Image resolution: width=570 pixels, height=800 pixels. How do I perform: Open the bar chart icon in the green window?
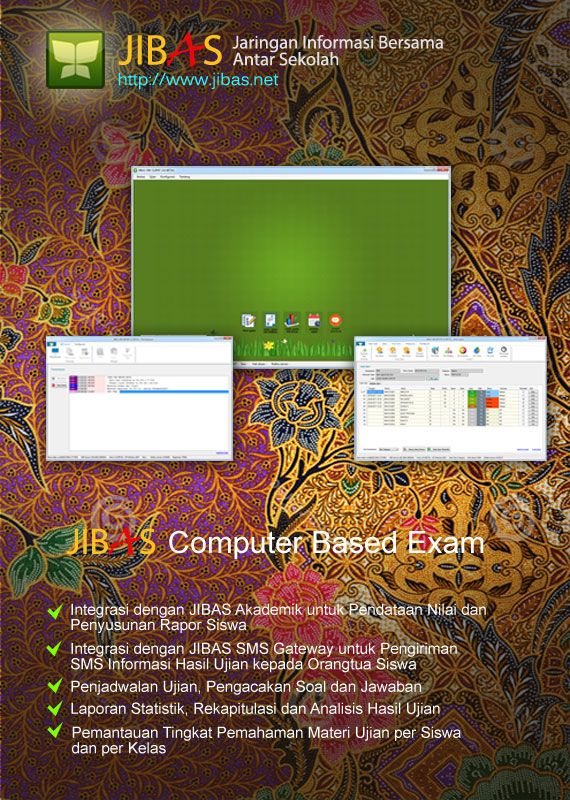point(292,321)
